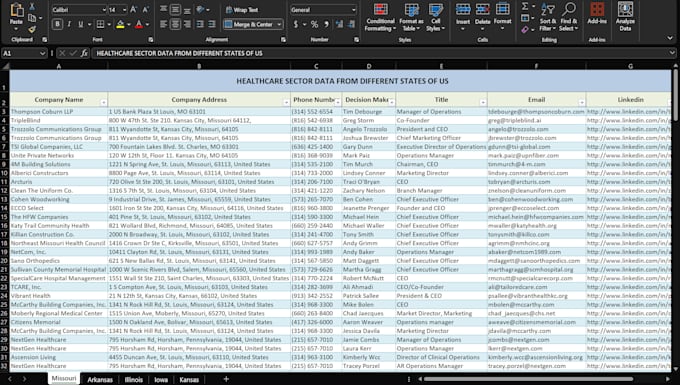Align text left
This screenshot has height=385, width=680.
[x=163, y=24]
